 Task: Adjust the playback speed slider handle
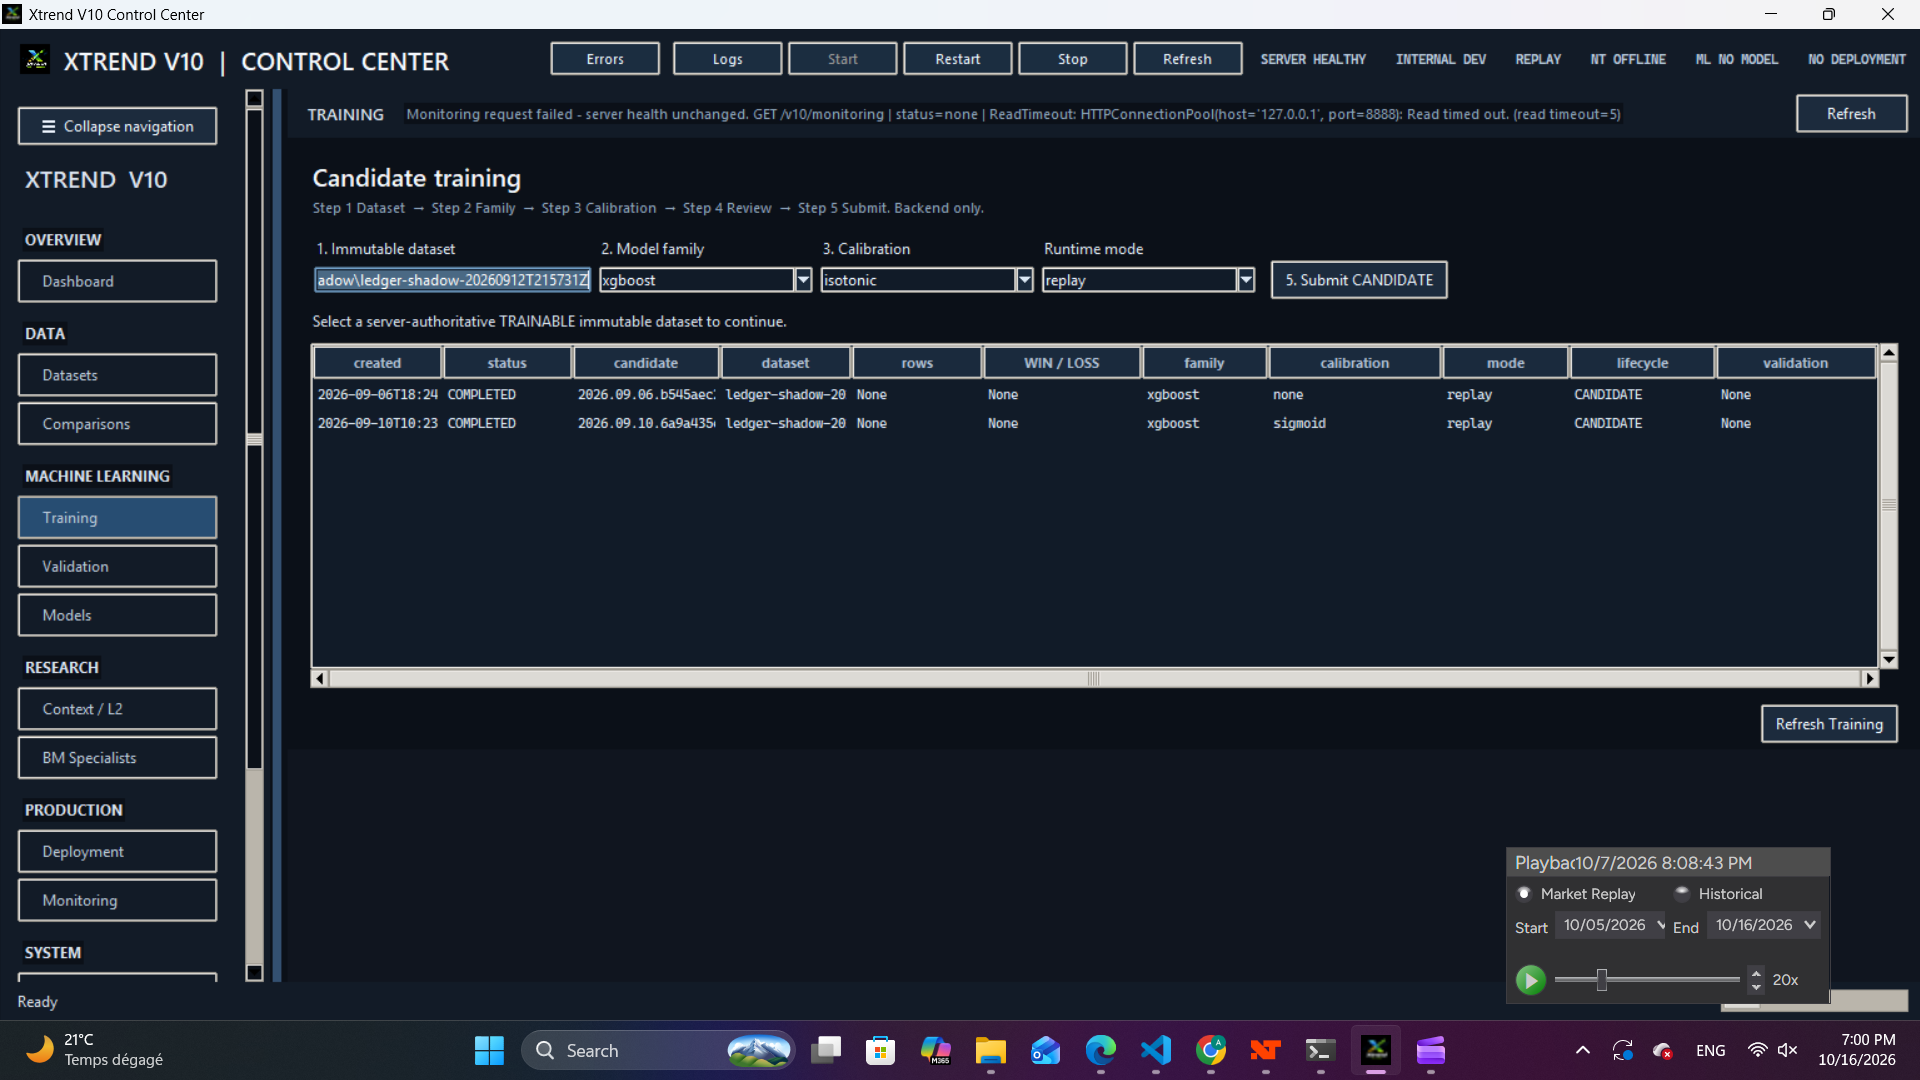(x=1602, y=980)
